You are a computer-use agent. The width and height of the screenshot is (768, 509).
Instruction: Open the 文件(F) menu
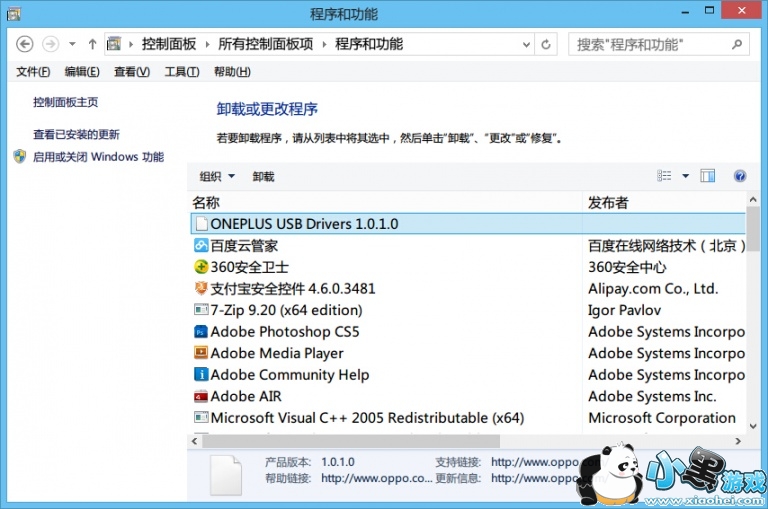point(34,72)
